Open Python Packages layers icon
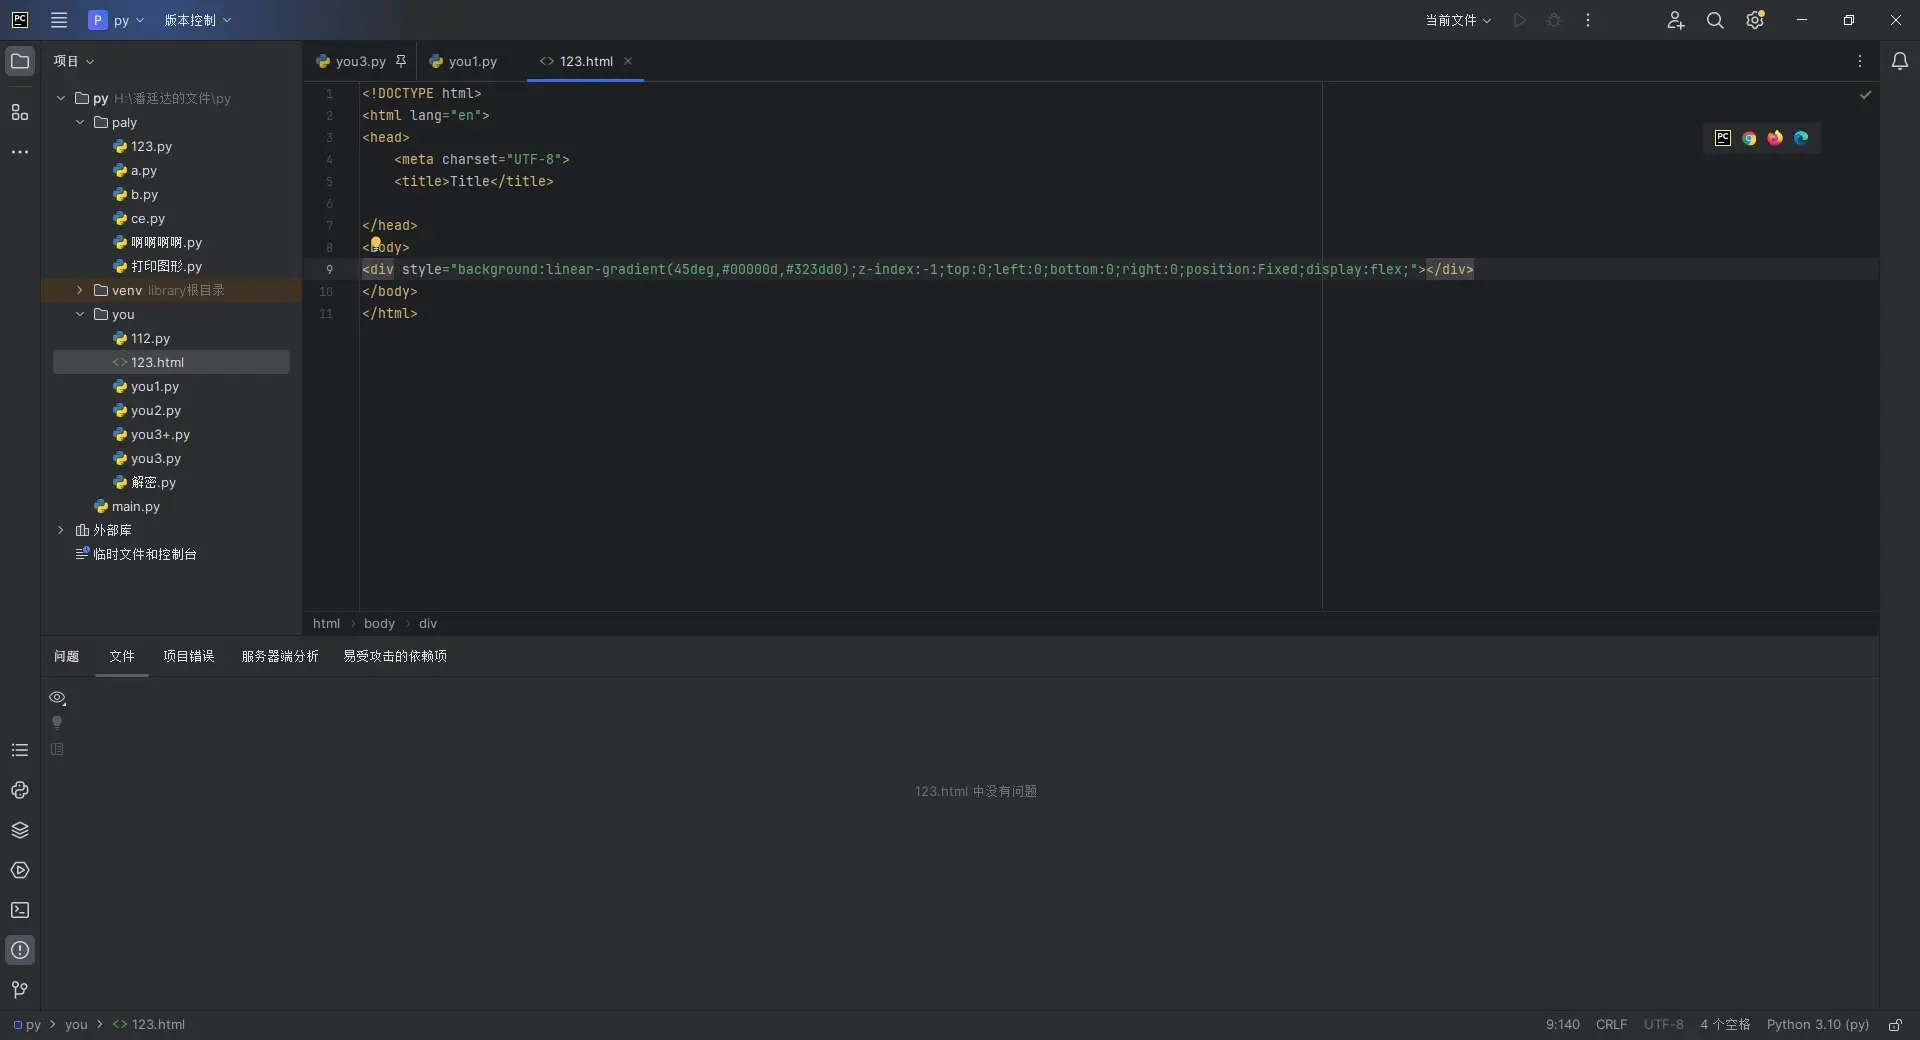This screenshot has height=1040, width=1920. pyautogui.click(x=20, y=830)
